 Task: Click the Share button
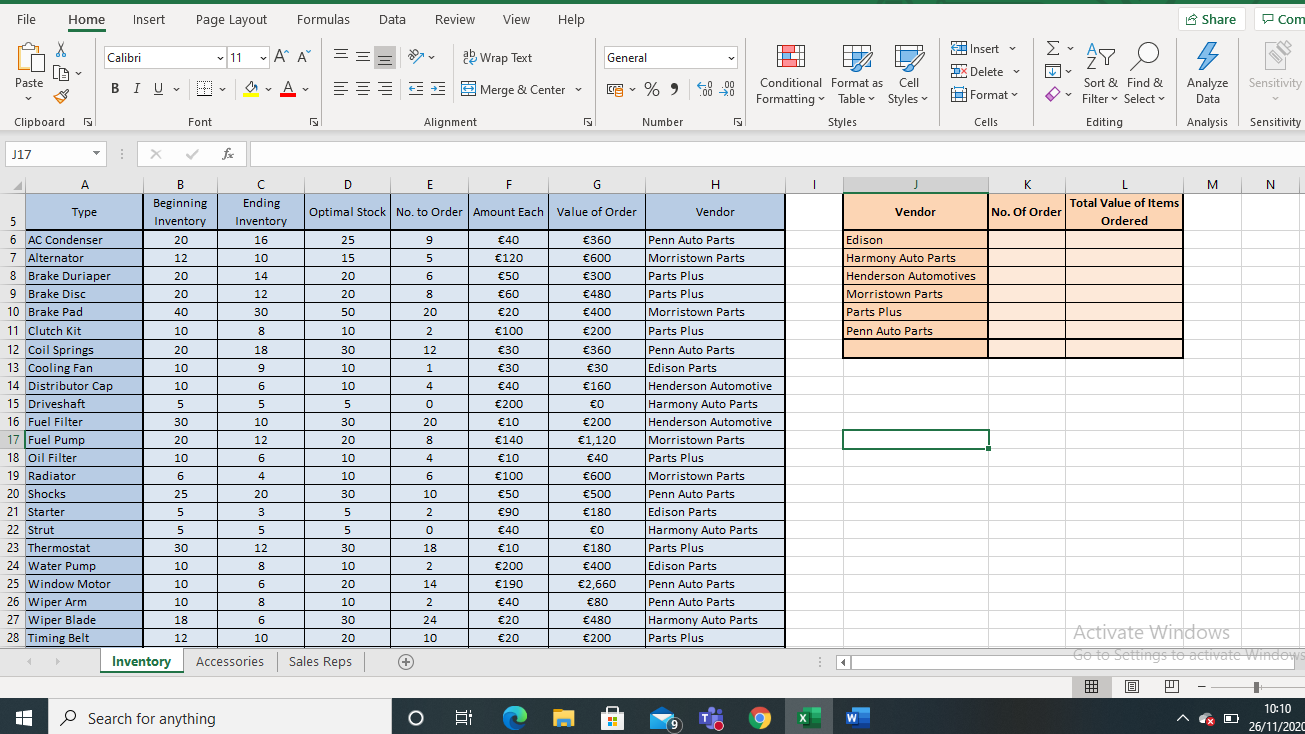pyautogui.click(x=1211, y=18)
